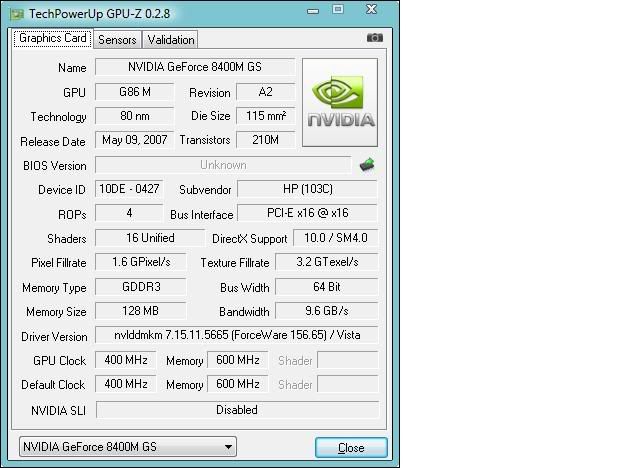
Task: Click the Revision field A2
Action: tap(265, 92)
